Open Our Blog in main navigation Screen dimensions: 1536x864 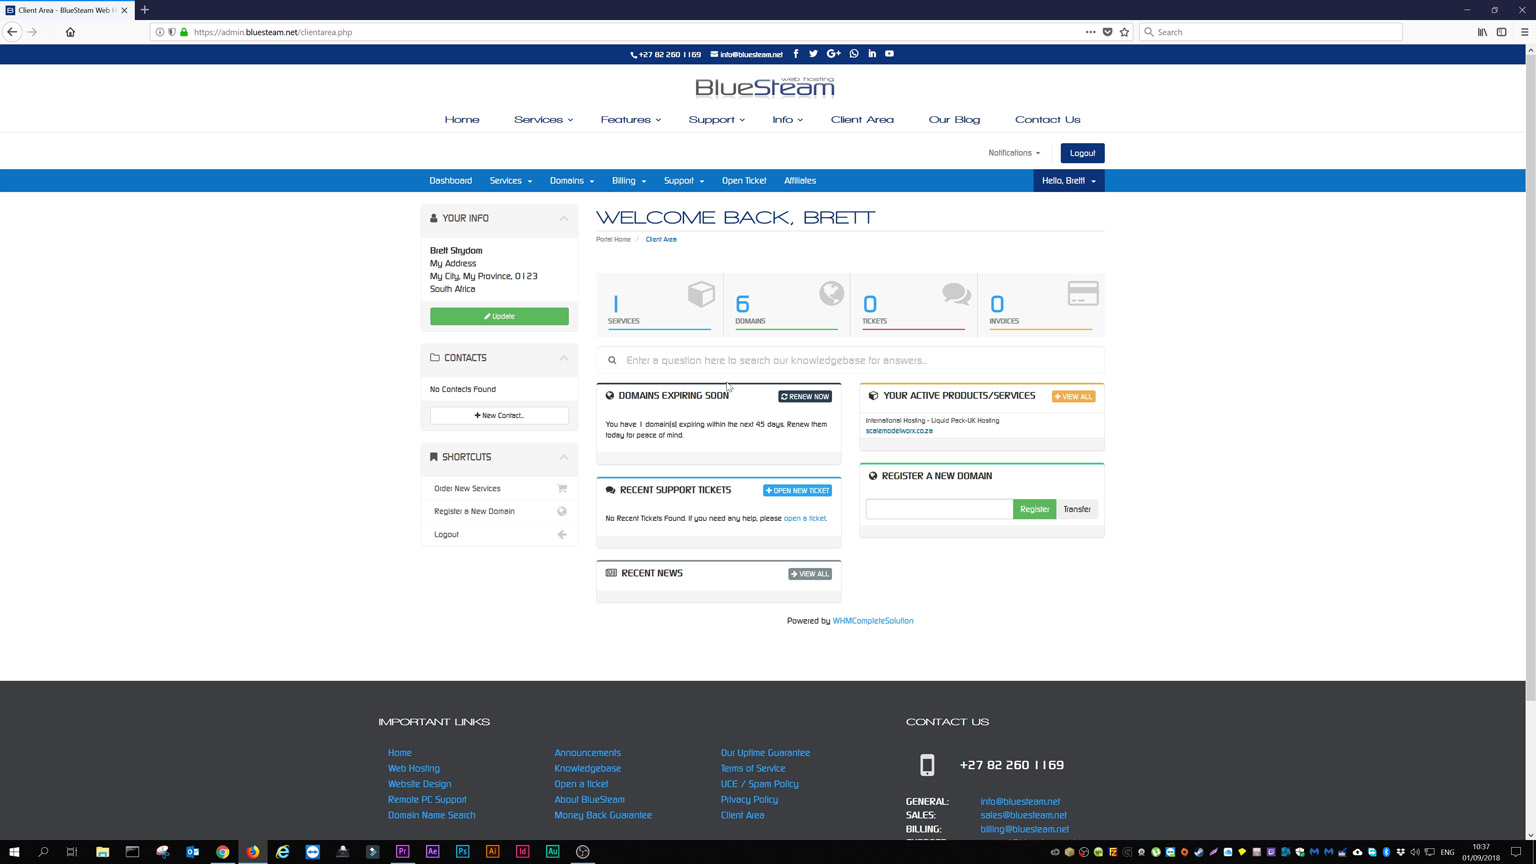pos(954,120)
